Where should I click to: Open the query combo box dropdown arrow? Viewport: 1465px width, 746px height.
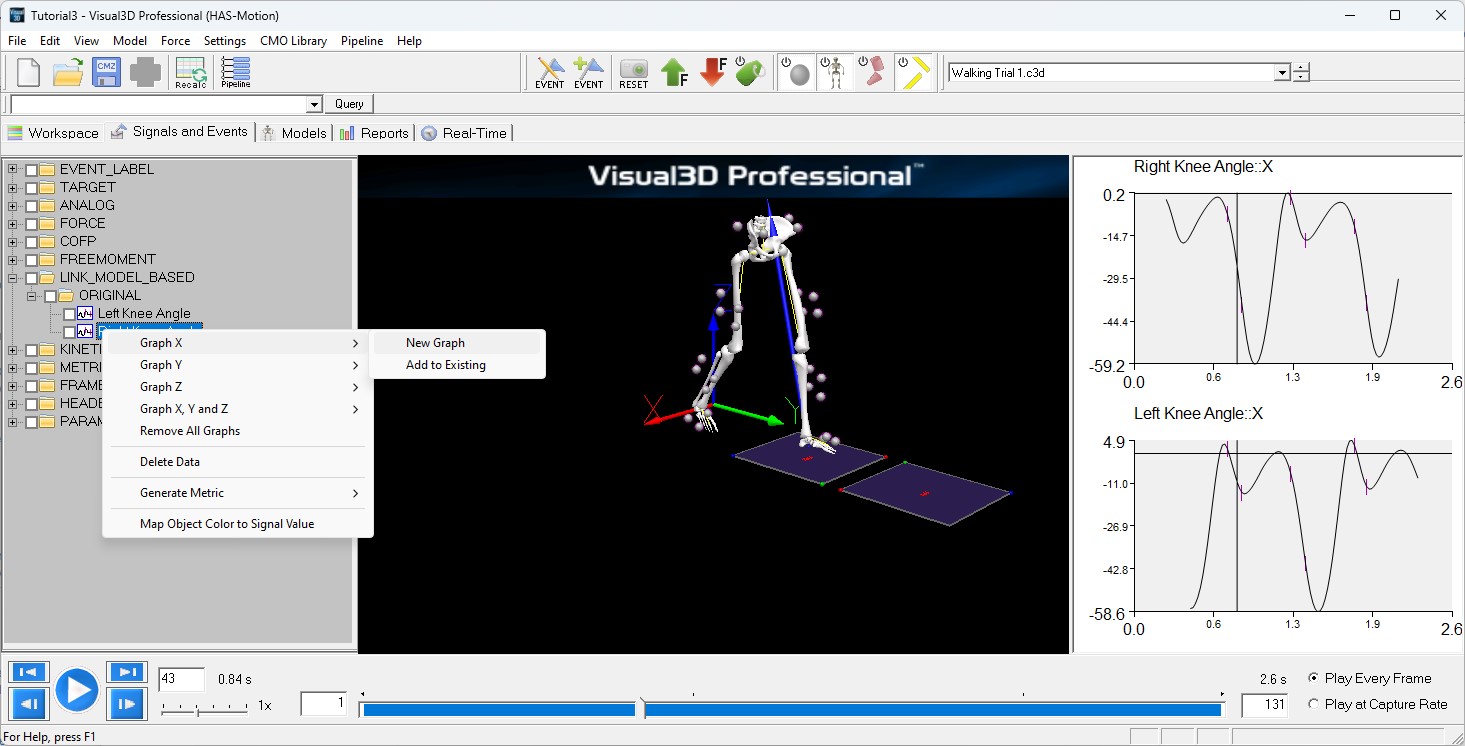pyautogui.click(x=314, y=104)
